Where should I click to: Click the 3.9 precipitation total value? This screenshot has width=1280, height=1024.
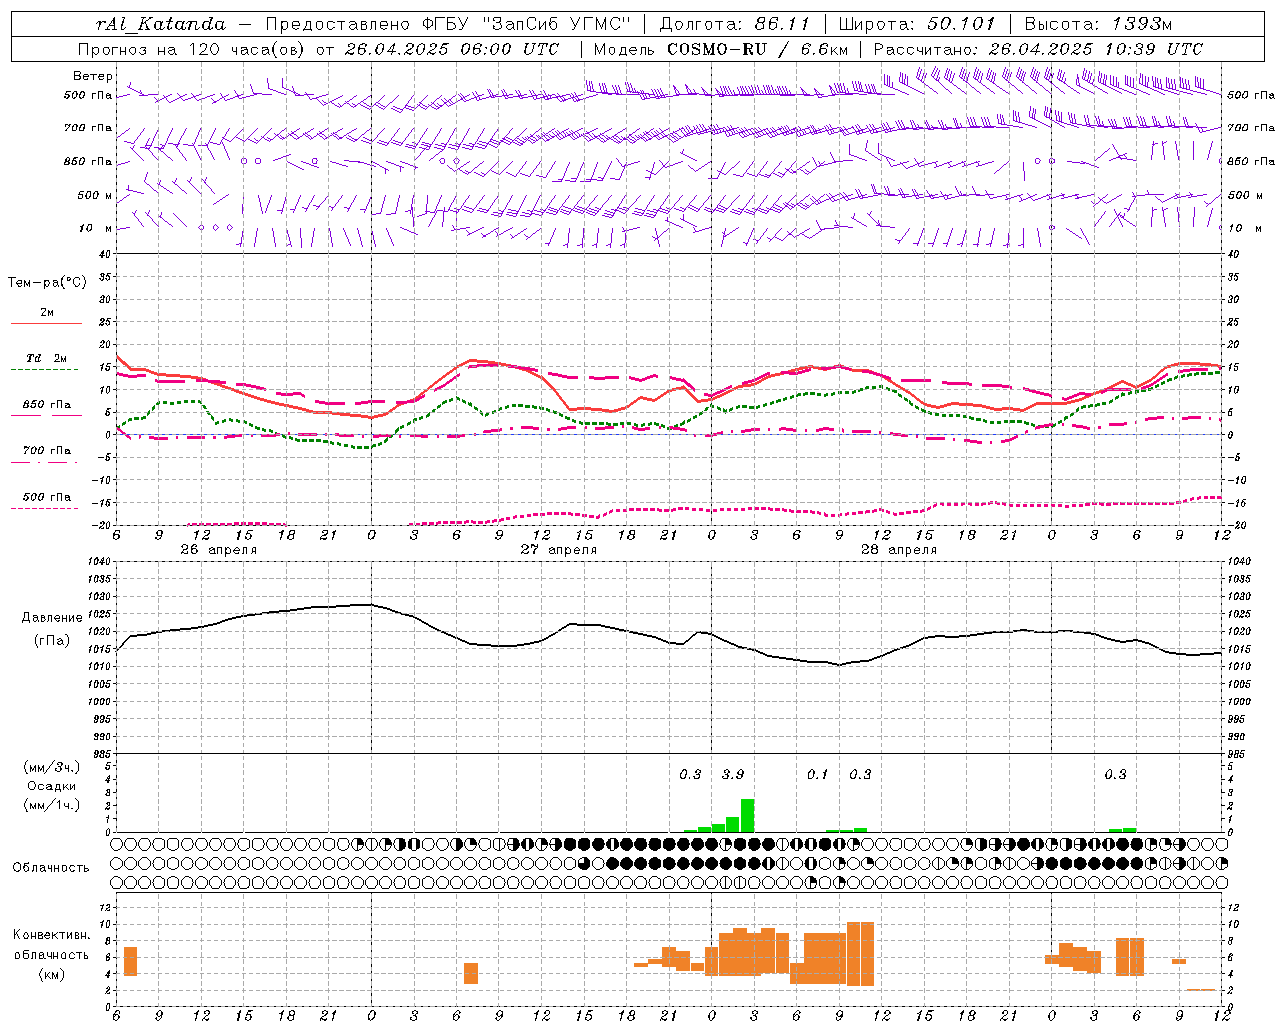pyautogui.click(x=733, y=774)
